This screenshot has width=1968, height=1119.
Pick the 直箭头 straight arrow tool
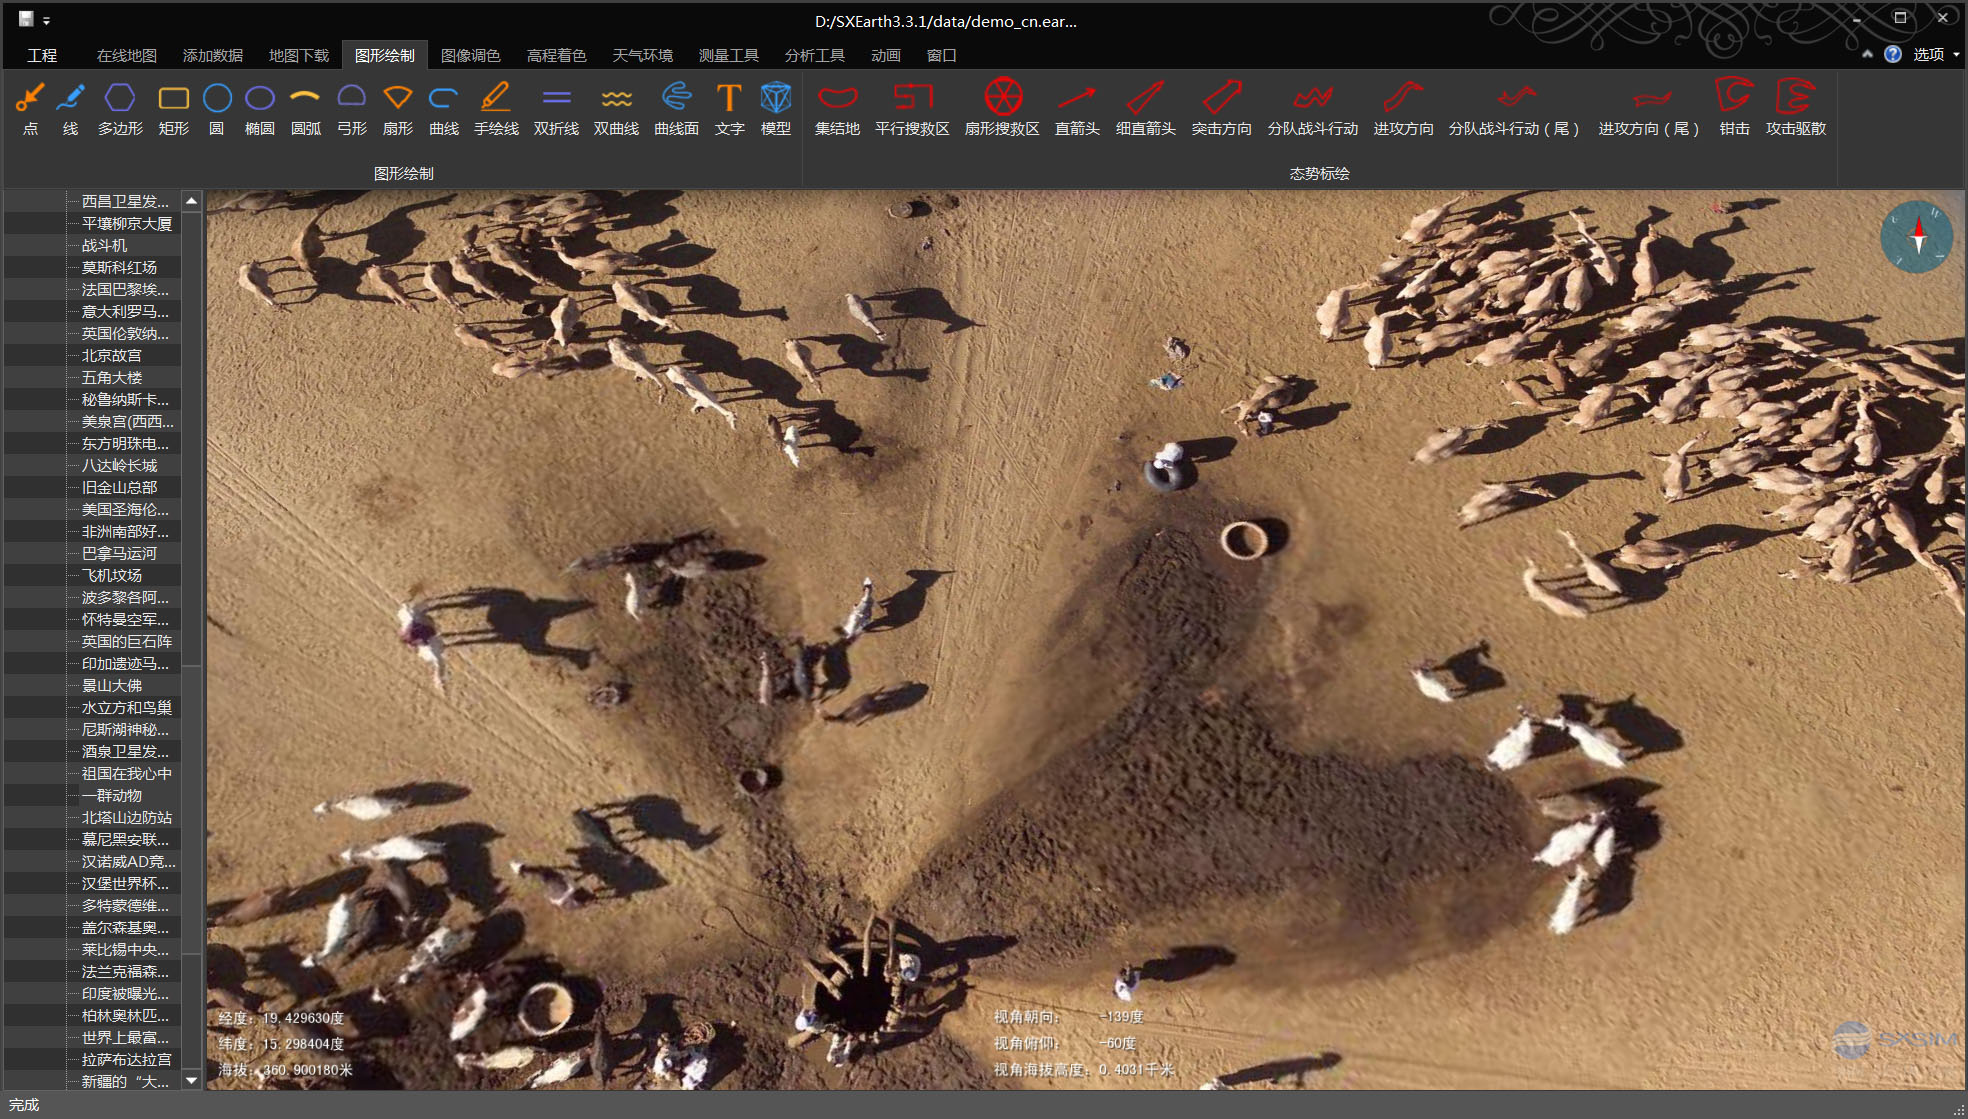(1078, 109)
